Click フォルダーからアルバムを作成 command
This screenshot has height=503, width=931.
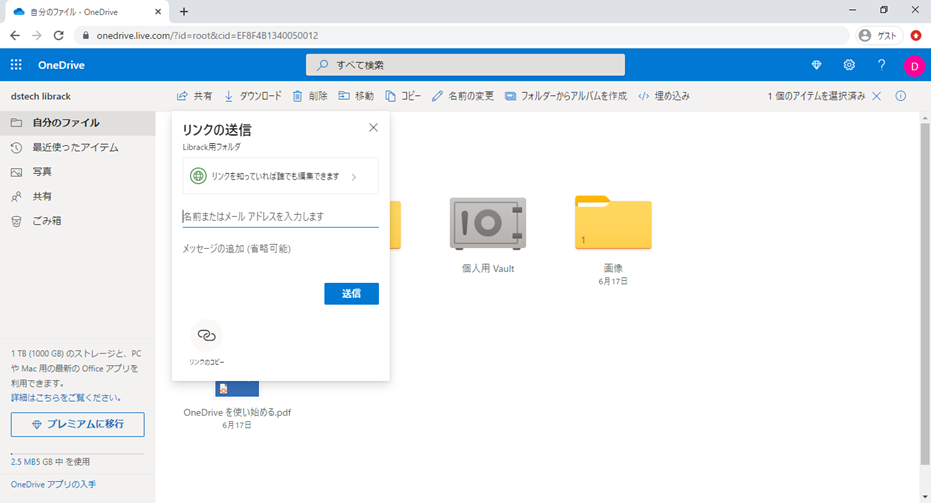(x=565, y=96)
